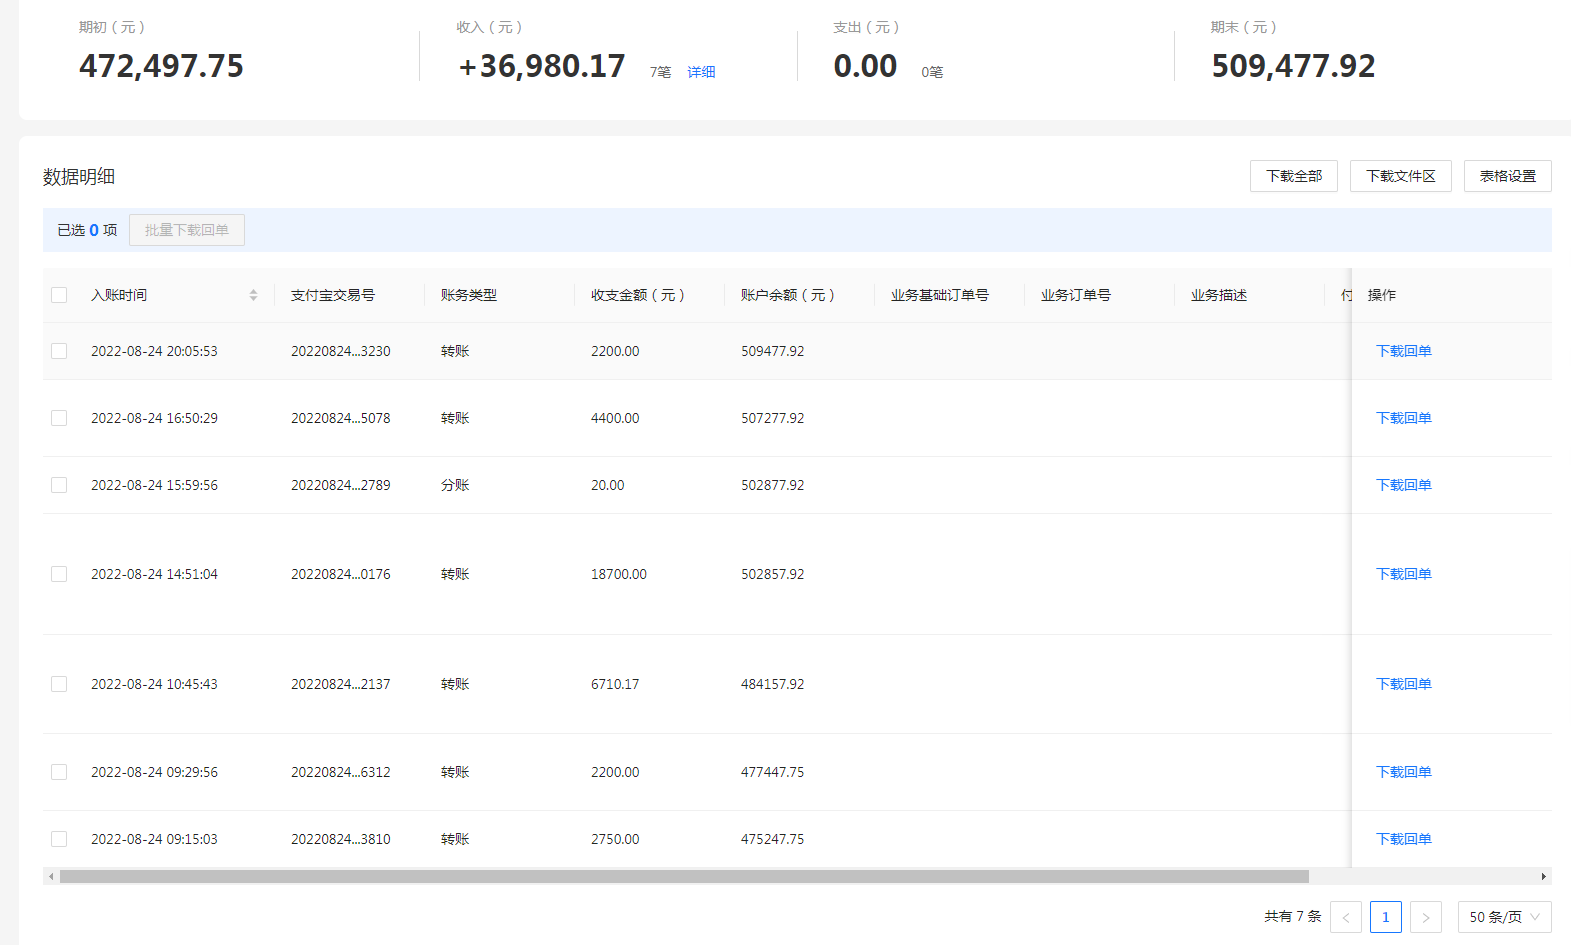Click the next page arrow in pagination
The width and height of the screenshot is (1571, 945).
pos(1425,917)
